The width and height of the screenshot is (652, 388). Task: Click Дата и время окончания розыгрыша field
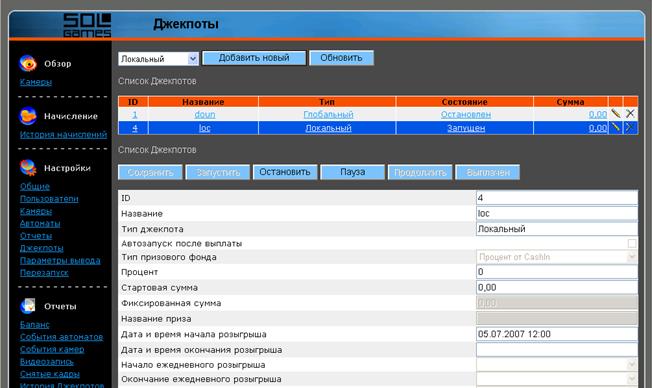click(x=557, y=350)
